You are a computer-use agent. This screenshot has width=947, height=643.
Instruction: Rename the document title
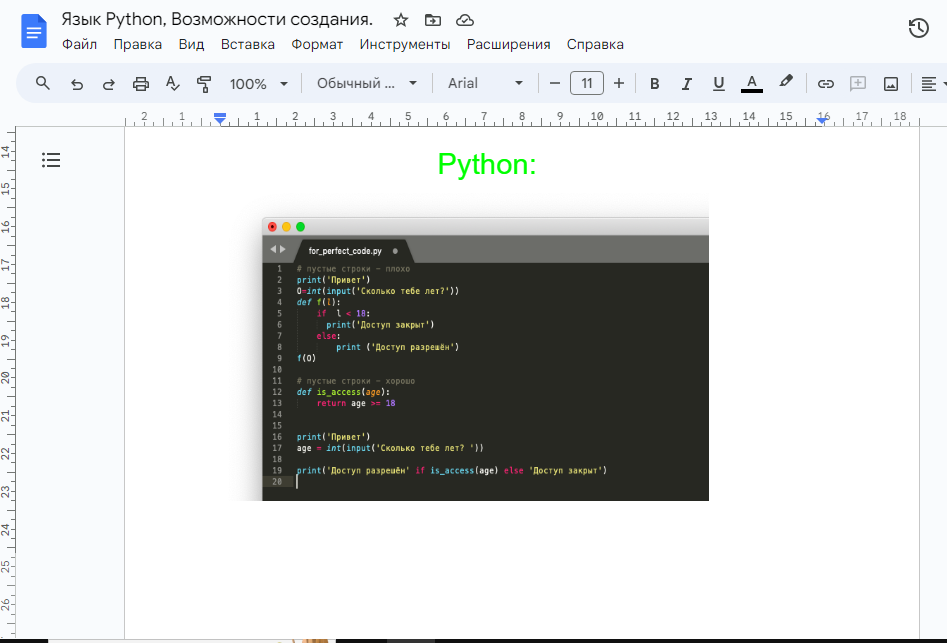[x=217, y=19]
